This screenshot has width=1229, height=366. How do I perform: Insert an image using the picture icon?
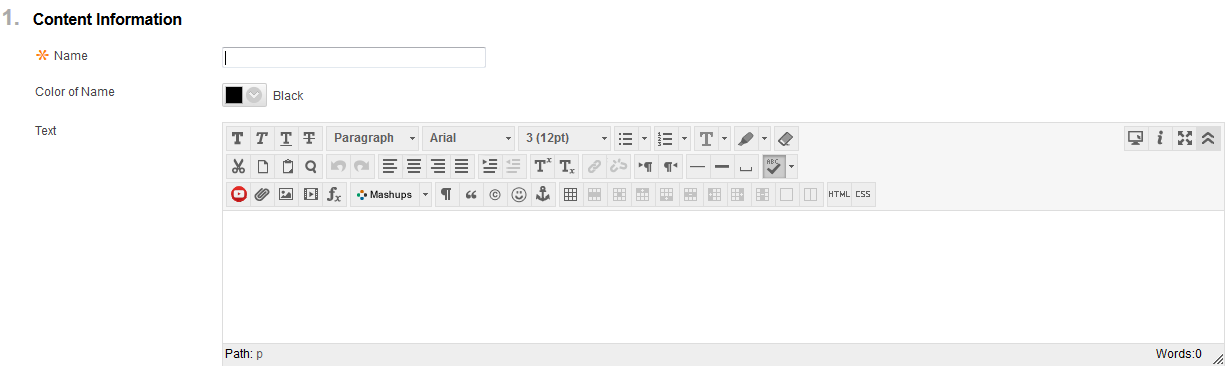pos(286,195)
